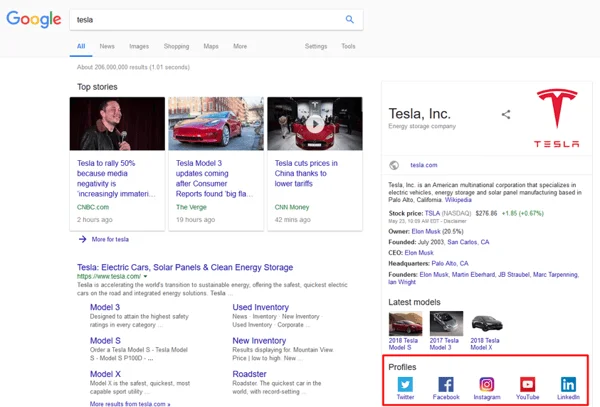Open Tesla's YouTube profile icon
The height and width of the screenshot is (407, 600).
pyautogui.click(x=527, y=384)
